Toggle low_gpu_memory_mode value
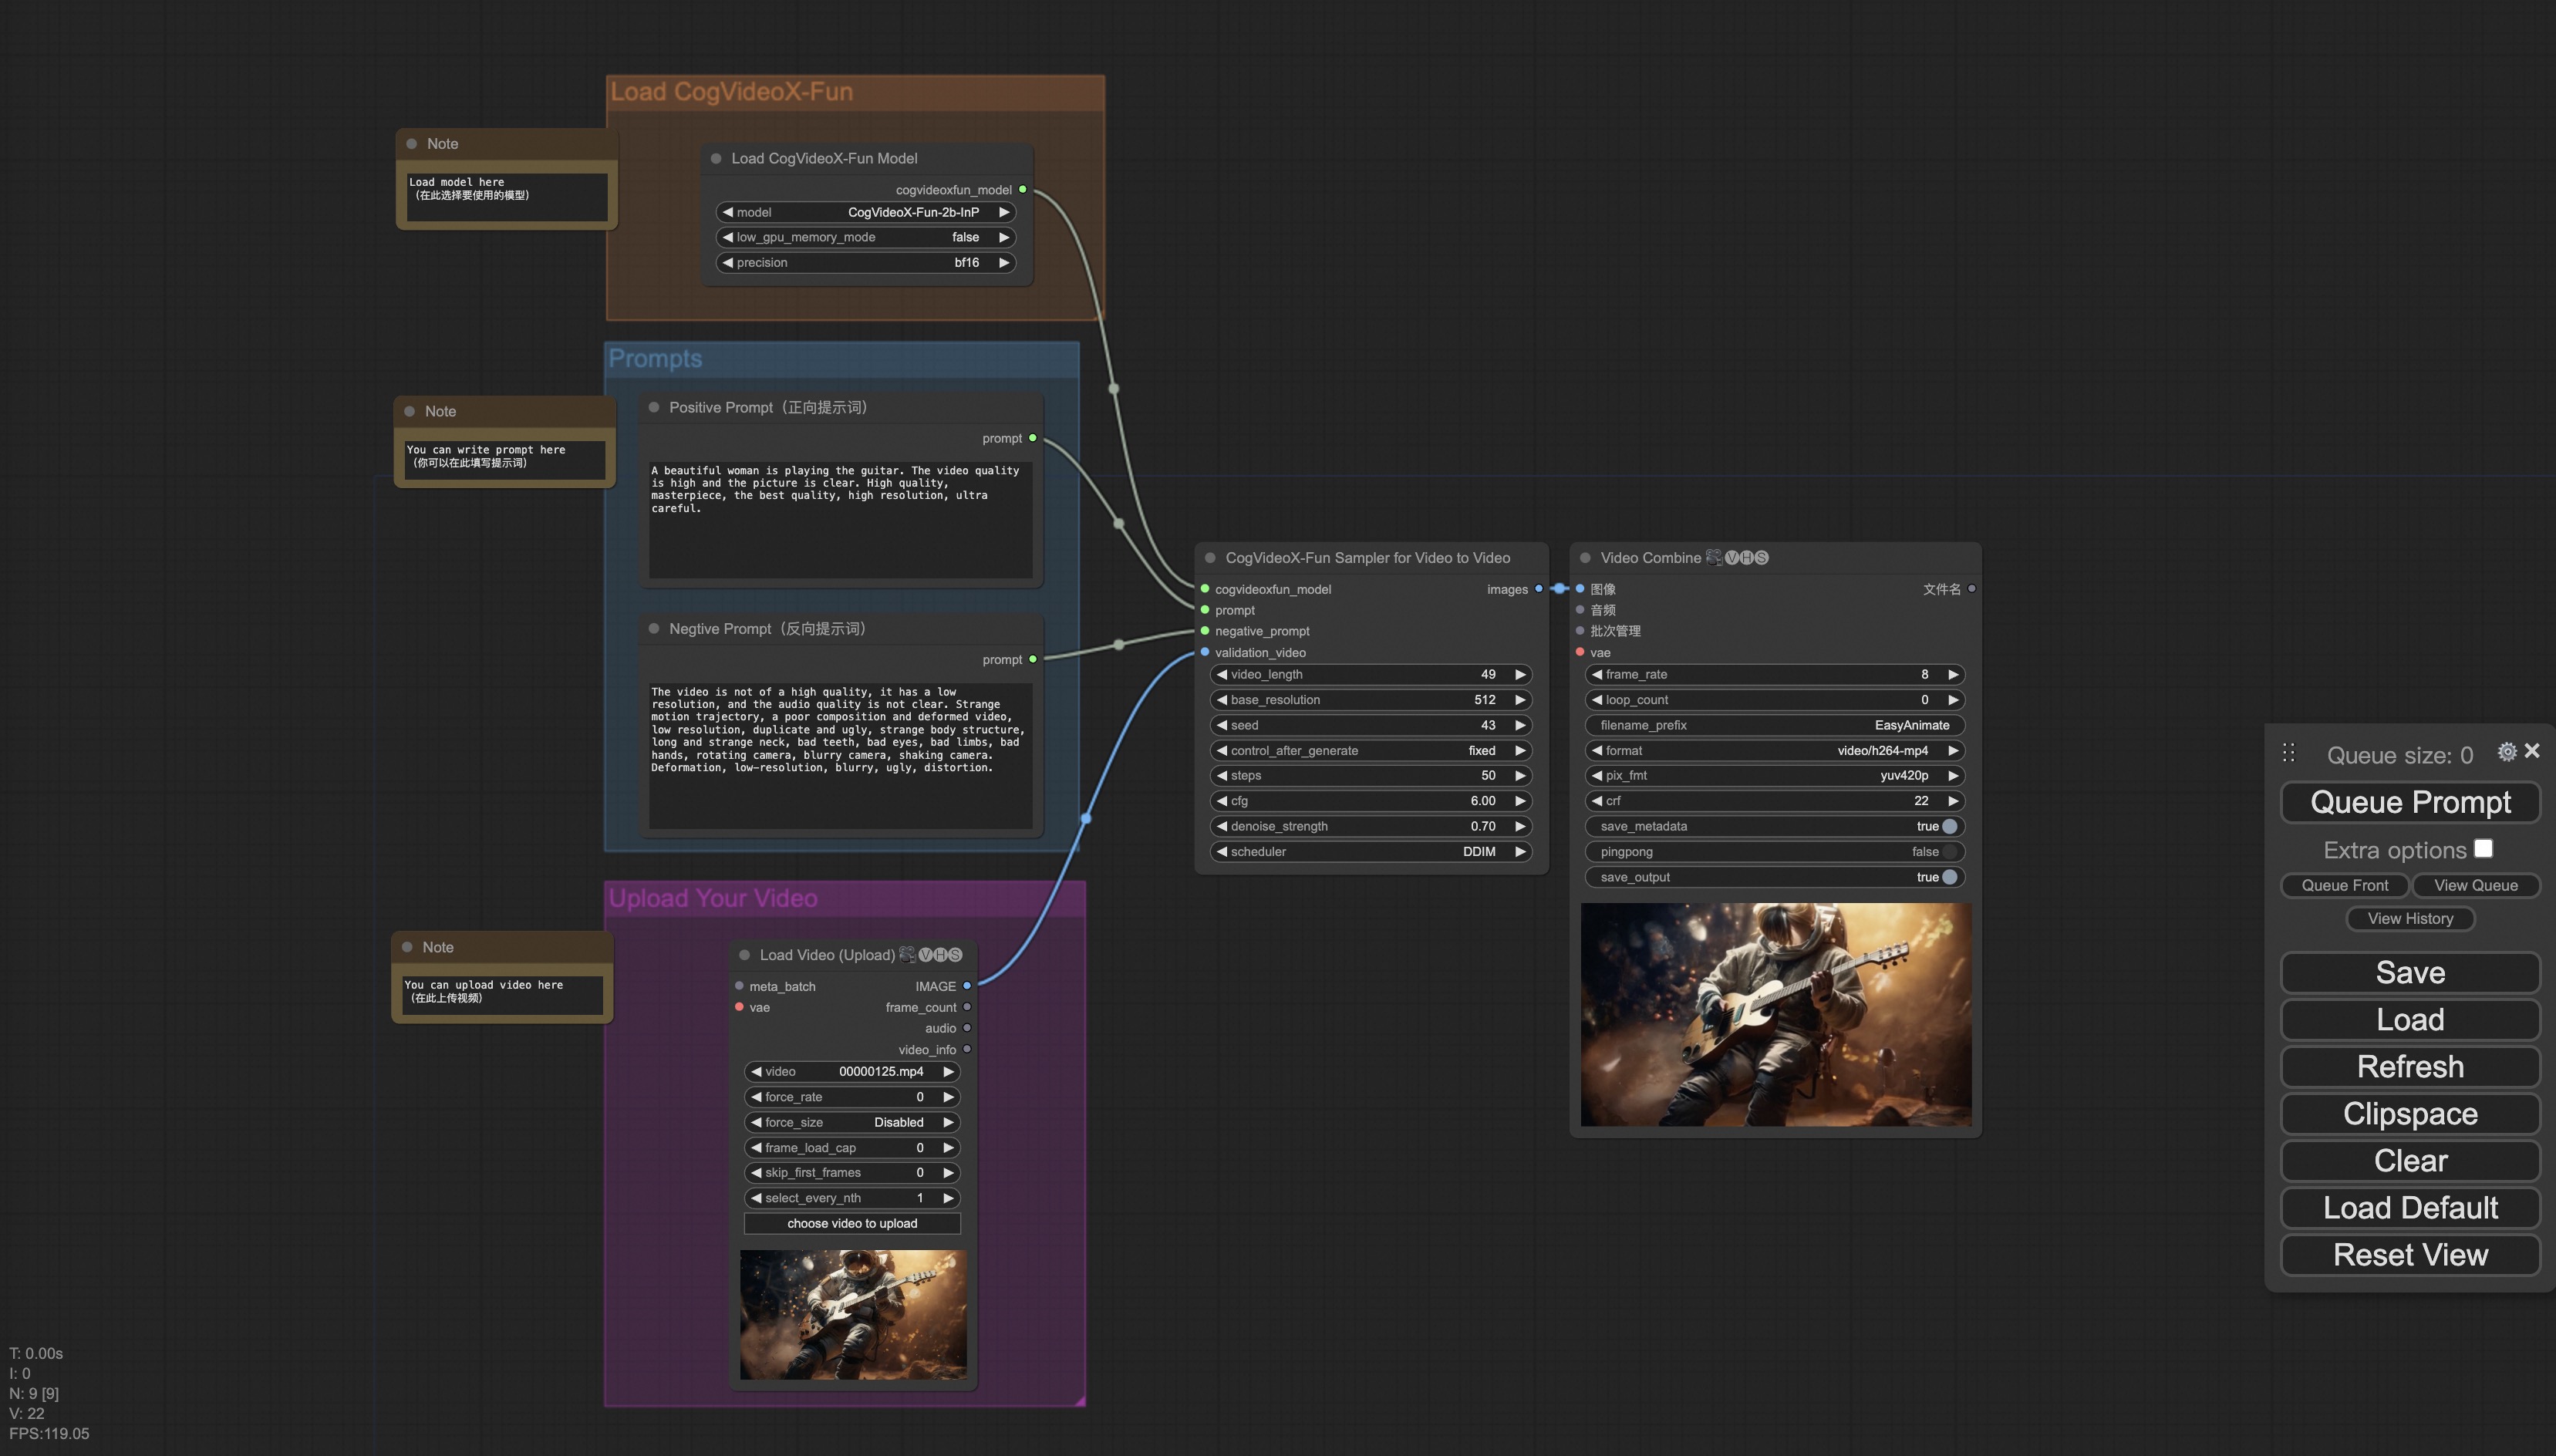 866,237
